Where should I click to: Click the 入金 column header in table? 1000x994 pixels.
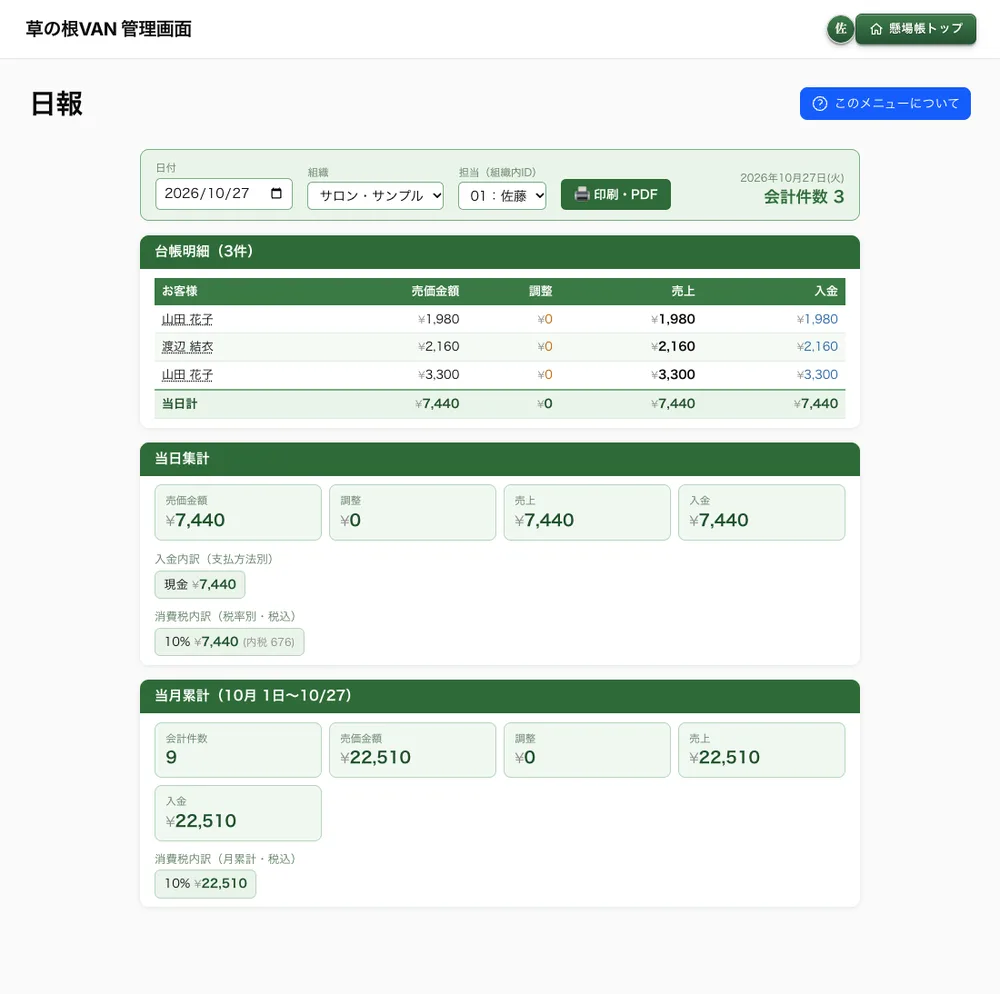click(826, 291)
